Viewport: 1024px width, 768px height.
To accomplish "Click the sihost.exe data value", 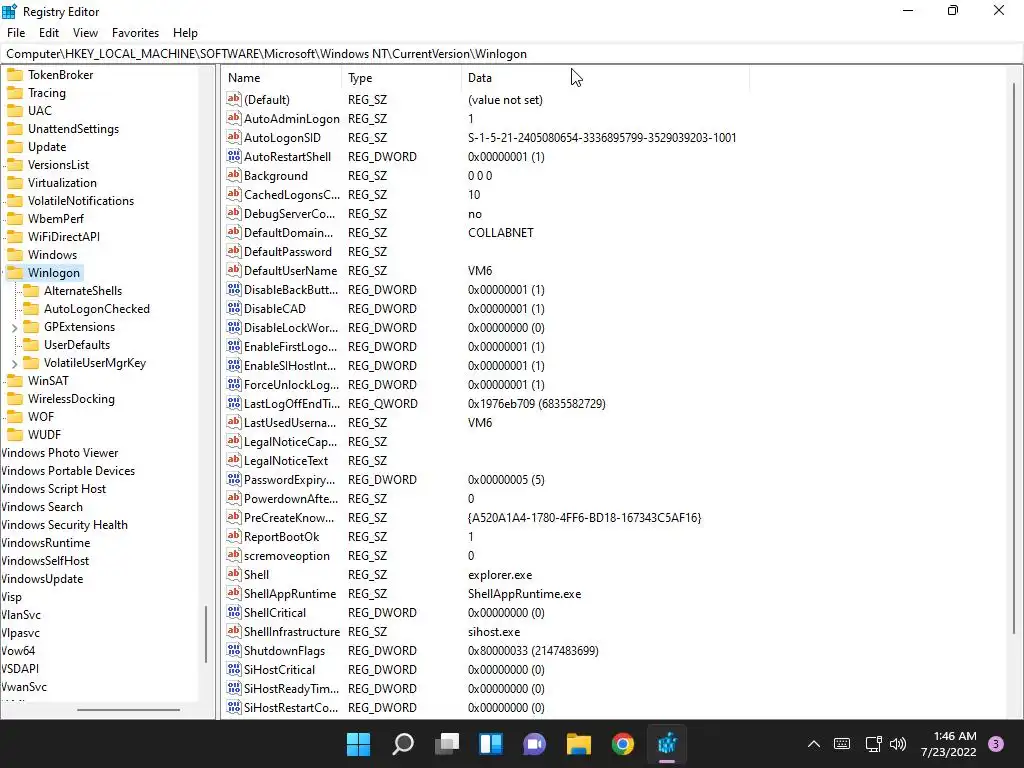I will pyautogui.click(x=494, y=632).
